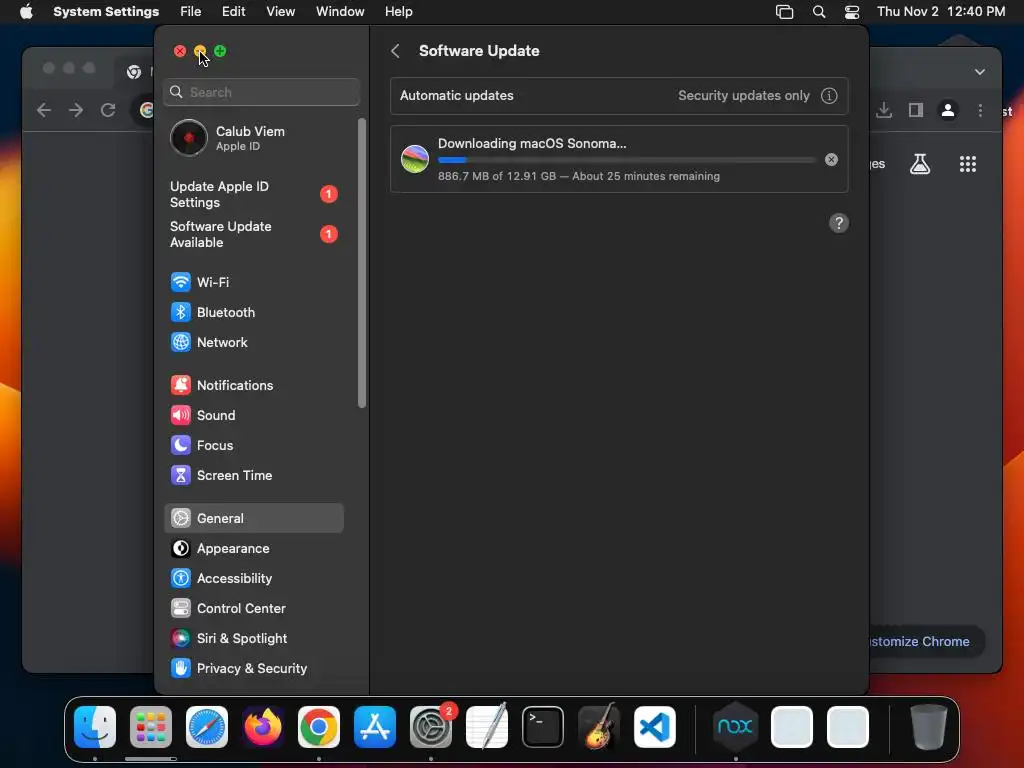The width and height of the screenshot is (1024, 768).
Task: Click the macOS Sonoma download progress bar
Action: click(627, 160)
